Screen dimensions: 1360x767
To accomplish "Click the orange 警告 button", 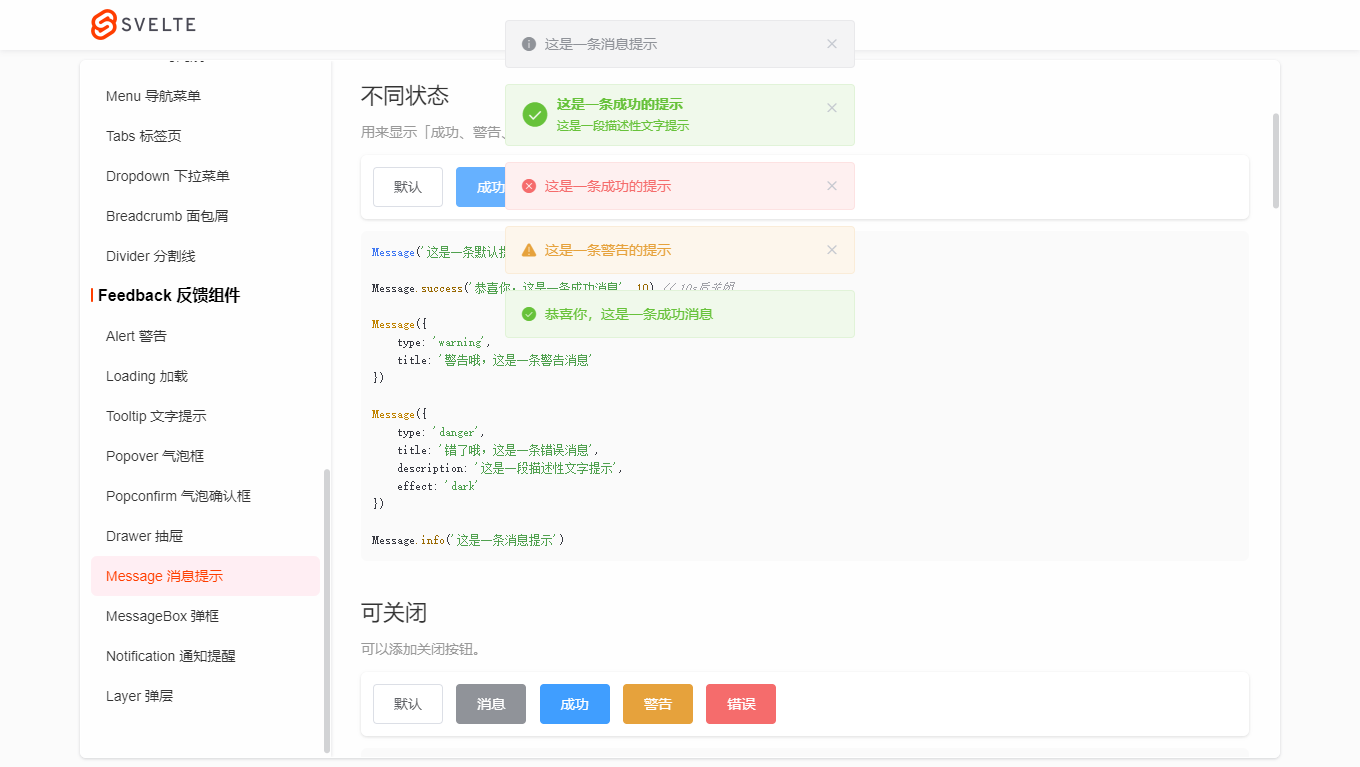I will point(657,703).
